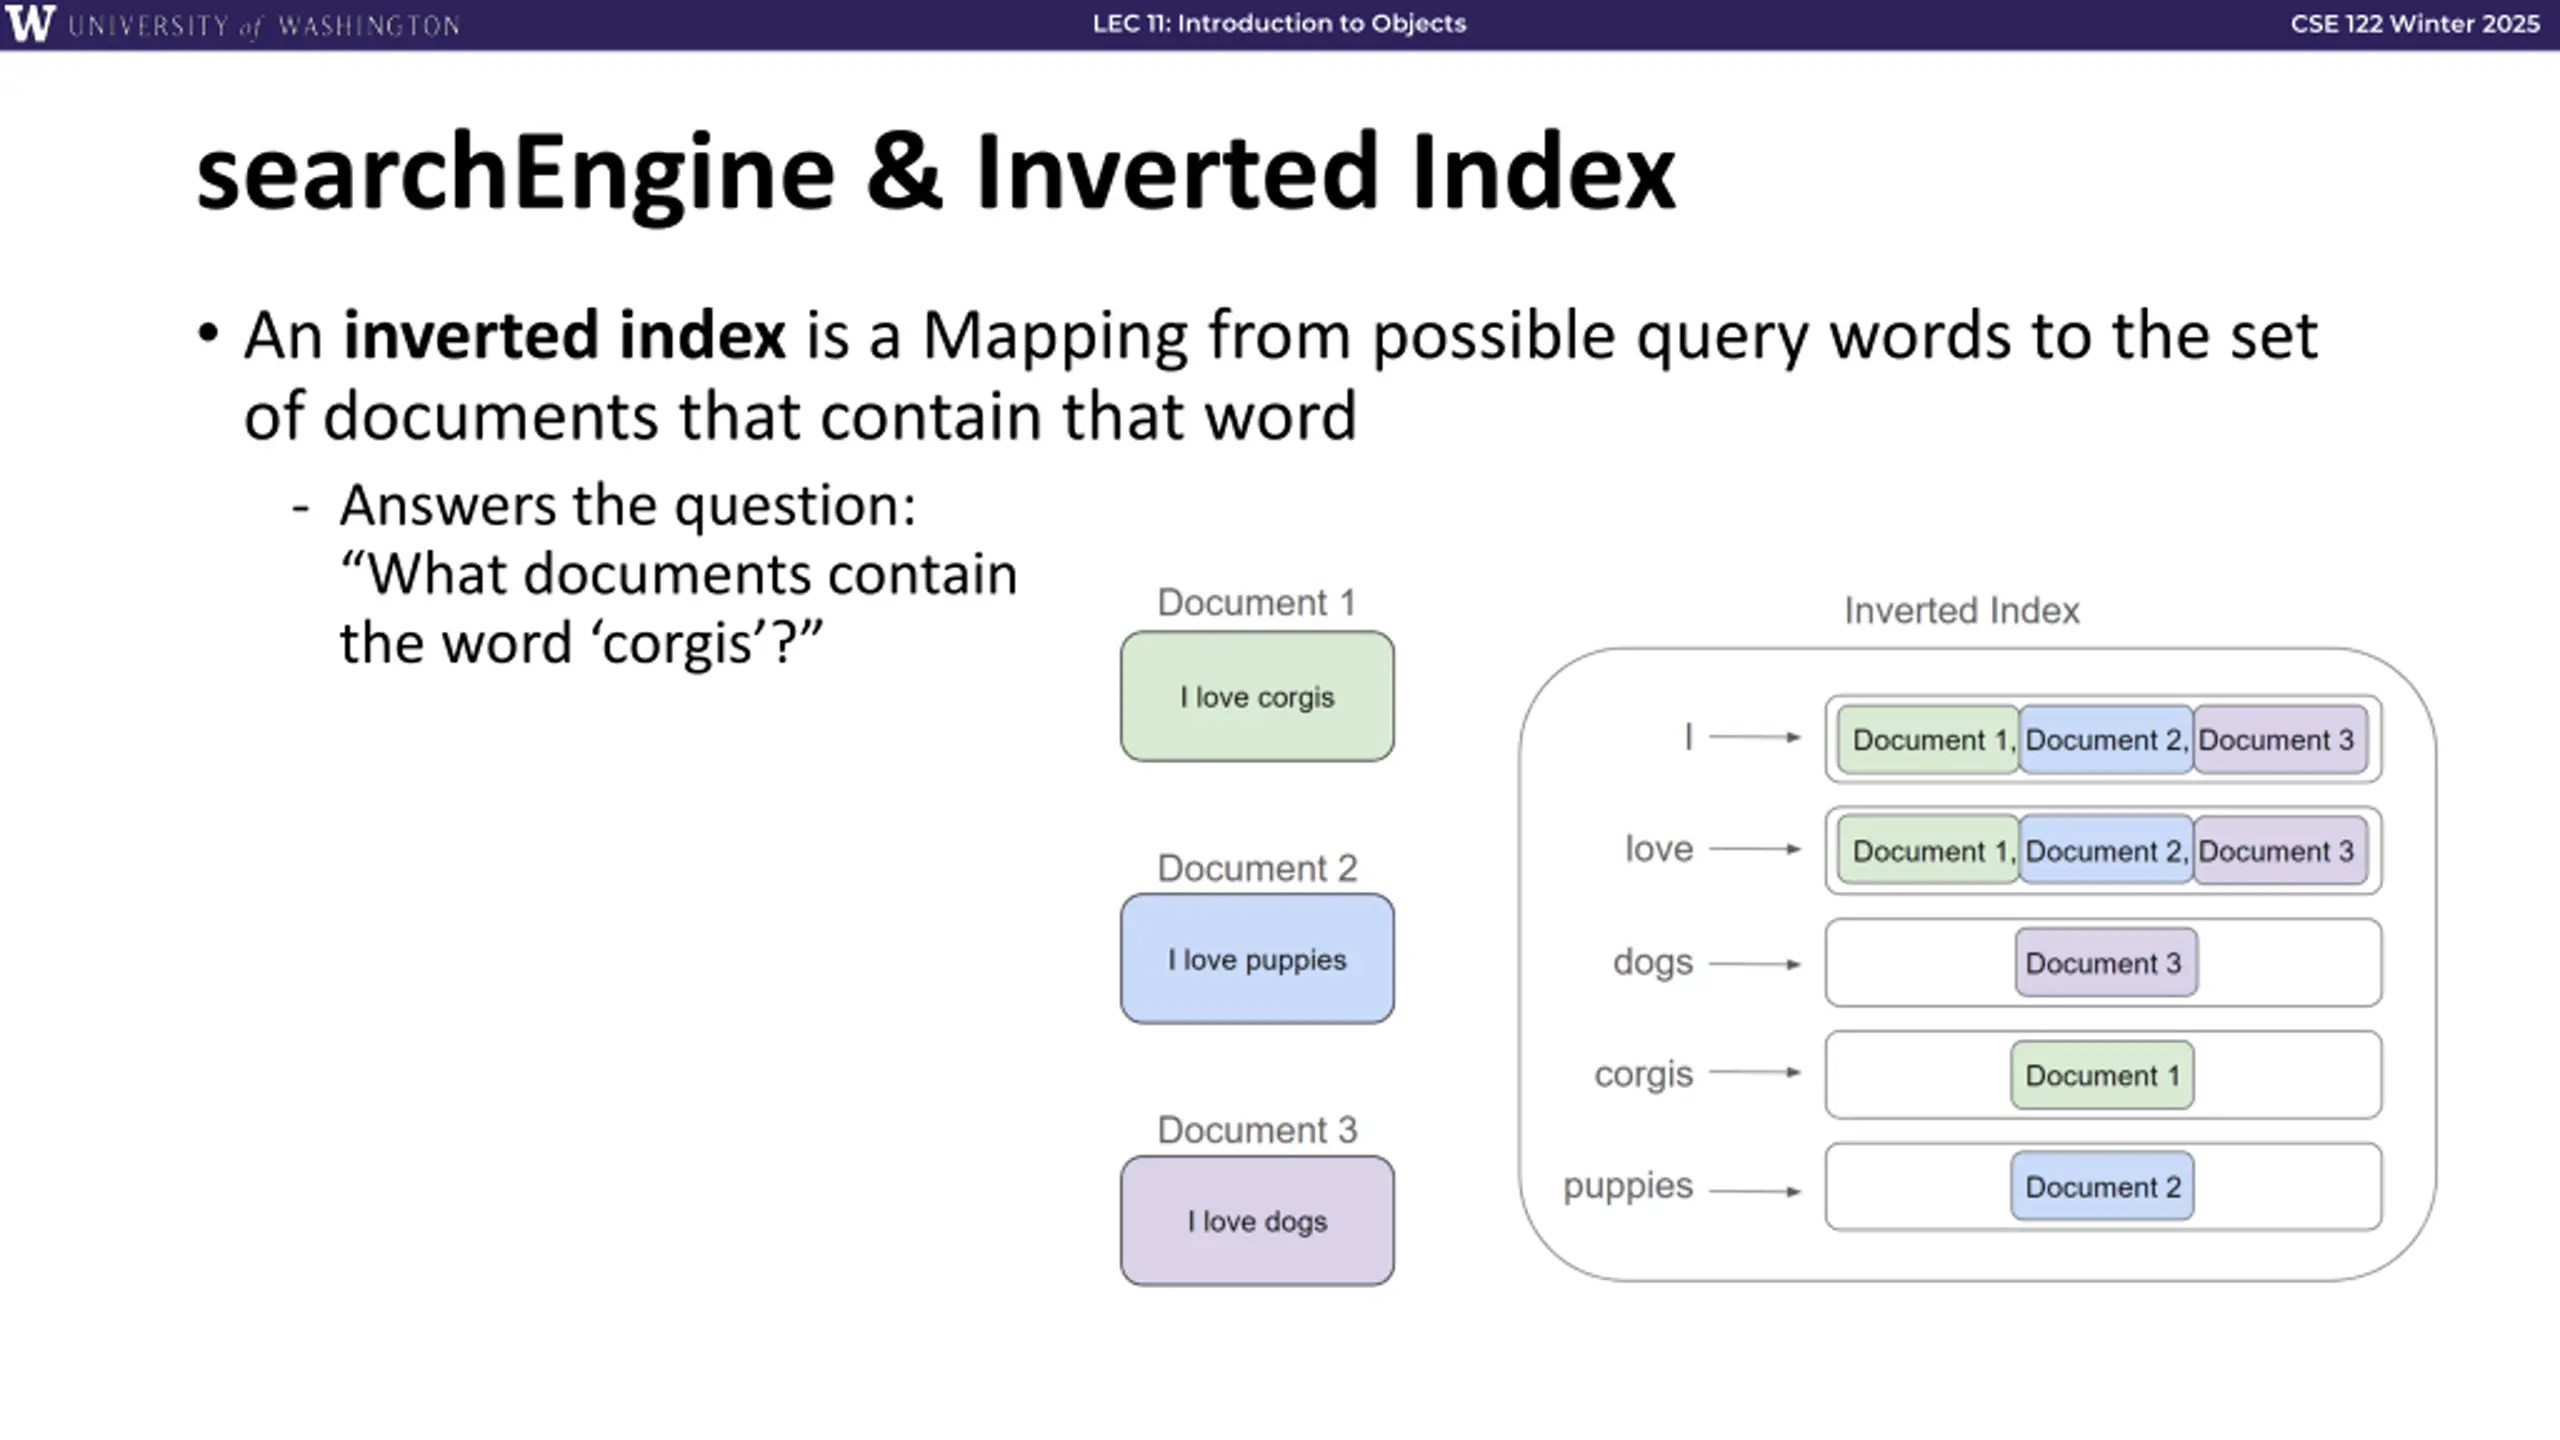Select the purple Document 3 chip in the "love" row
Image resolution: width=2560 pixels, height=1440 pixels.
pos(2280,851)
